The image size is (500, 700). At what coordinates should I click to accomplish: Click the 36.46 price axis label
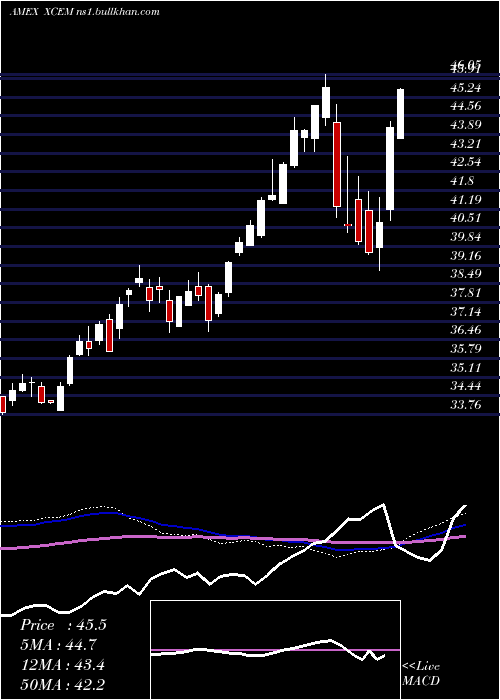click(x=466, y=329)
